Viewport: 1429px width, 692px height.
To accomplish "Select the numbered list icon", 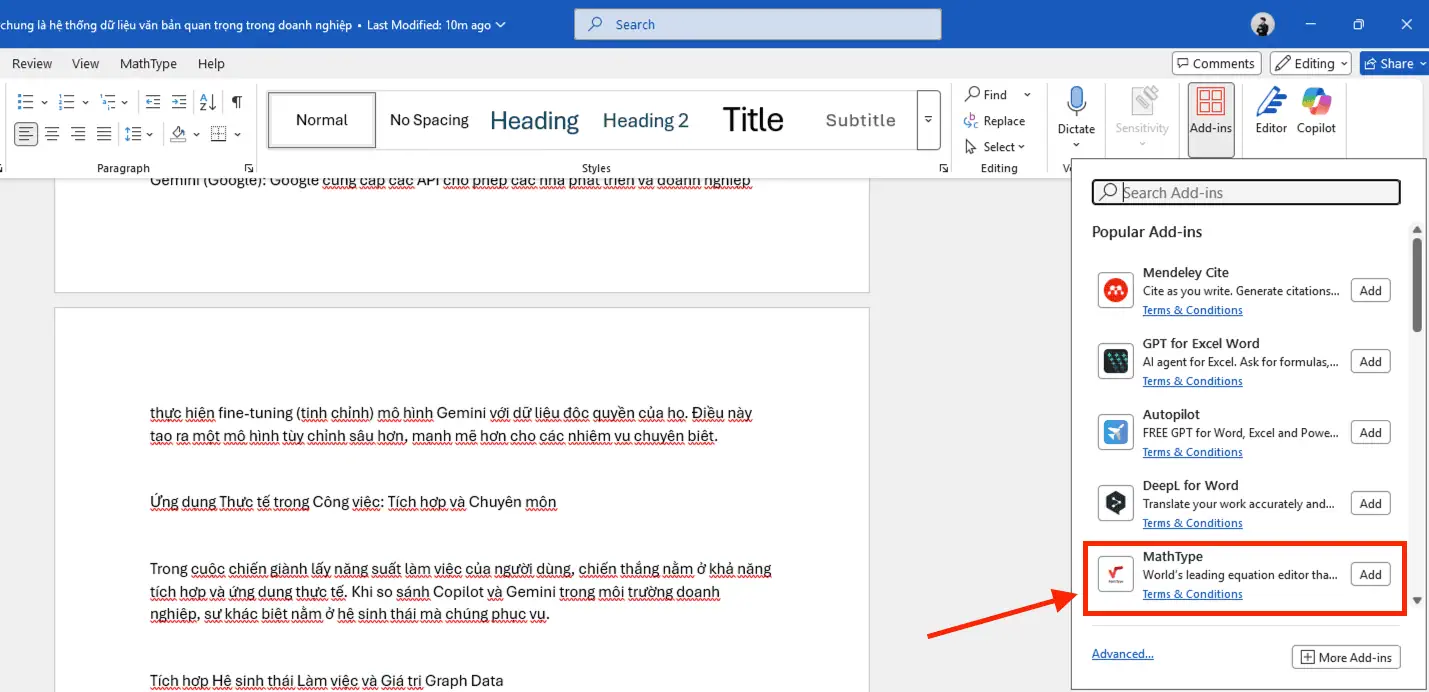I will point(65,101).
